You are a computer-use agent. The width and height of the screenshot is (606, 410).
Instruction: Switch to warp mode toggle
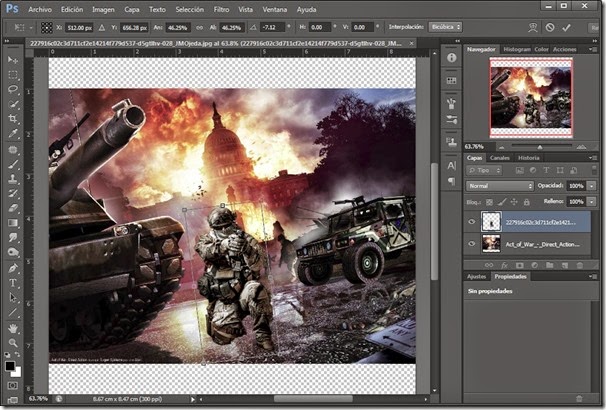[x=533, y=27]
